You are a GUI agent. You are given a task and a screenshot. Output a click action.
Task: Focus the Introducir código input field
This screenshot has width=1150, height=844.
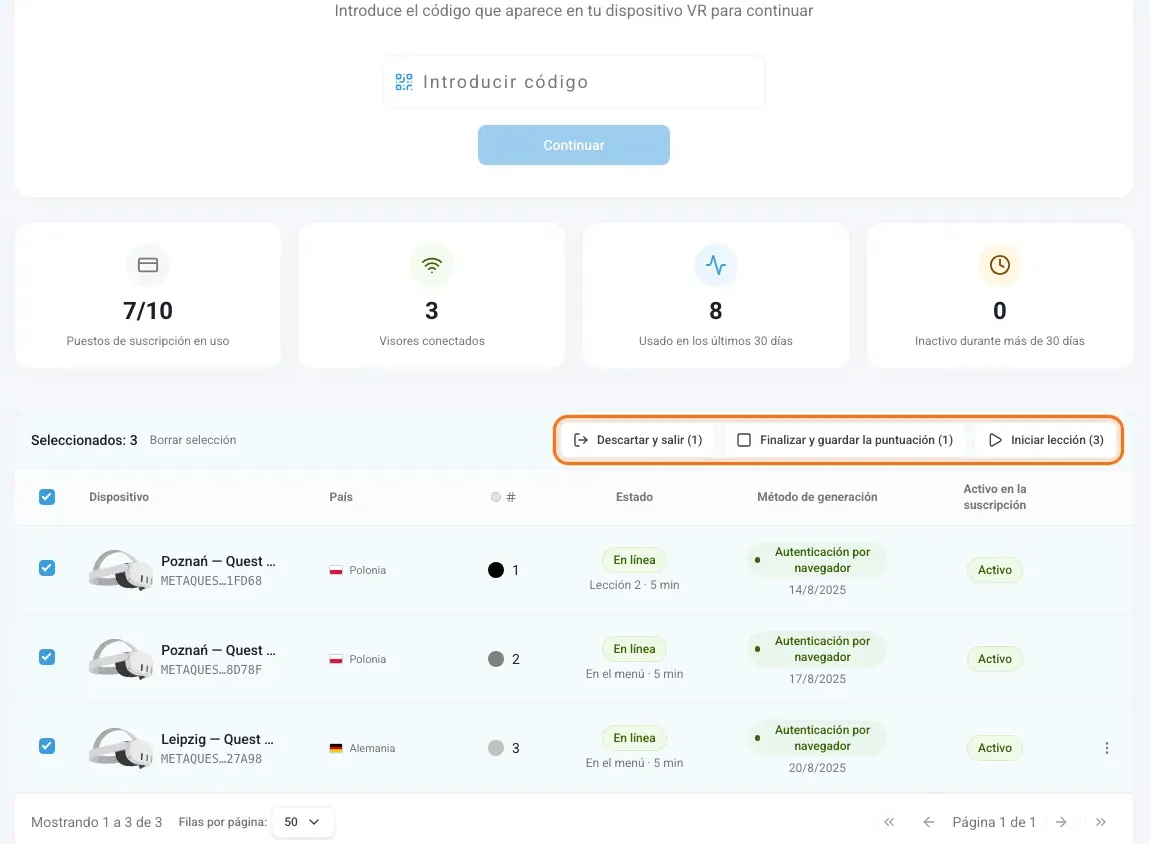click(574, 82)
